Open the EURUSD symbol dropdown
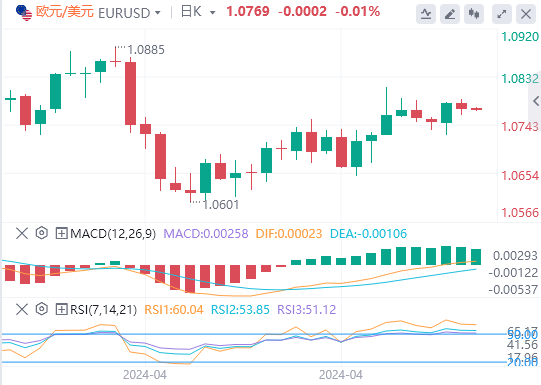The image size is (541, 385). [x=158, y=13]
